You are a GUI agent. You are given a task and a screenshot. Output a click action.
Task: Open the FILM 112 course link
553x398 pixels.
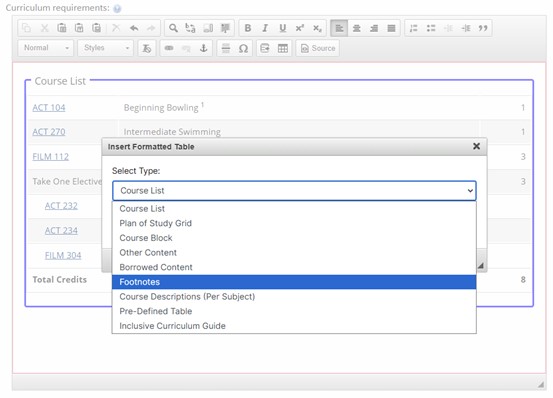pos(50,157)
